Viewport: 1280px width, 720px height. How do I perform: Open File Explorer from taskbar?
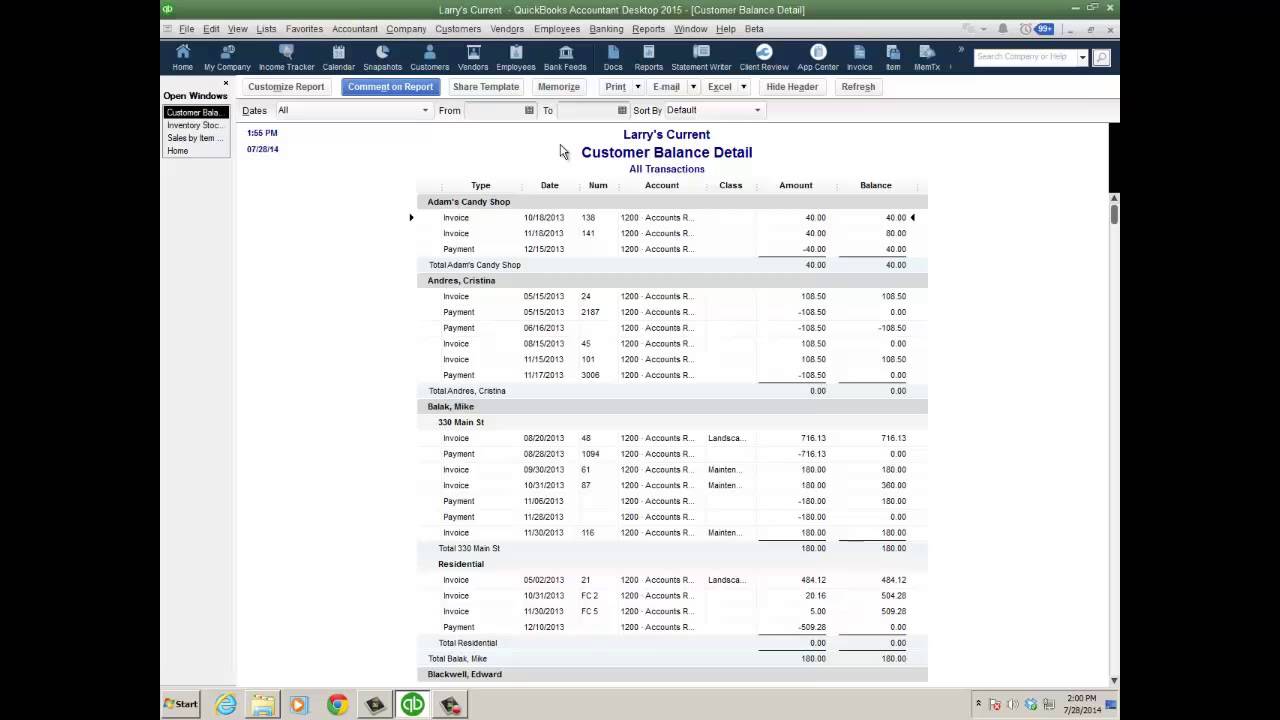(263, 705)
